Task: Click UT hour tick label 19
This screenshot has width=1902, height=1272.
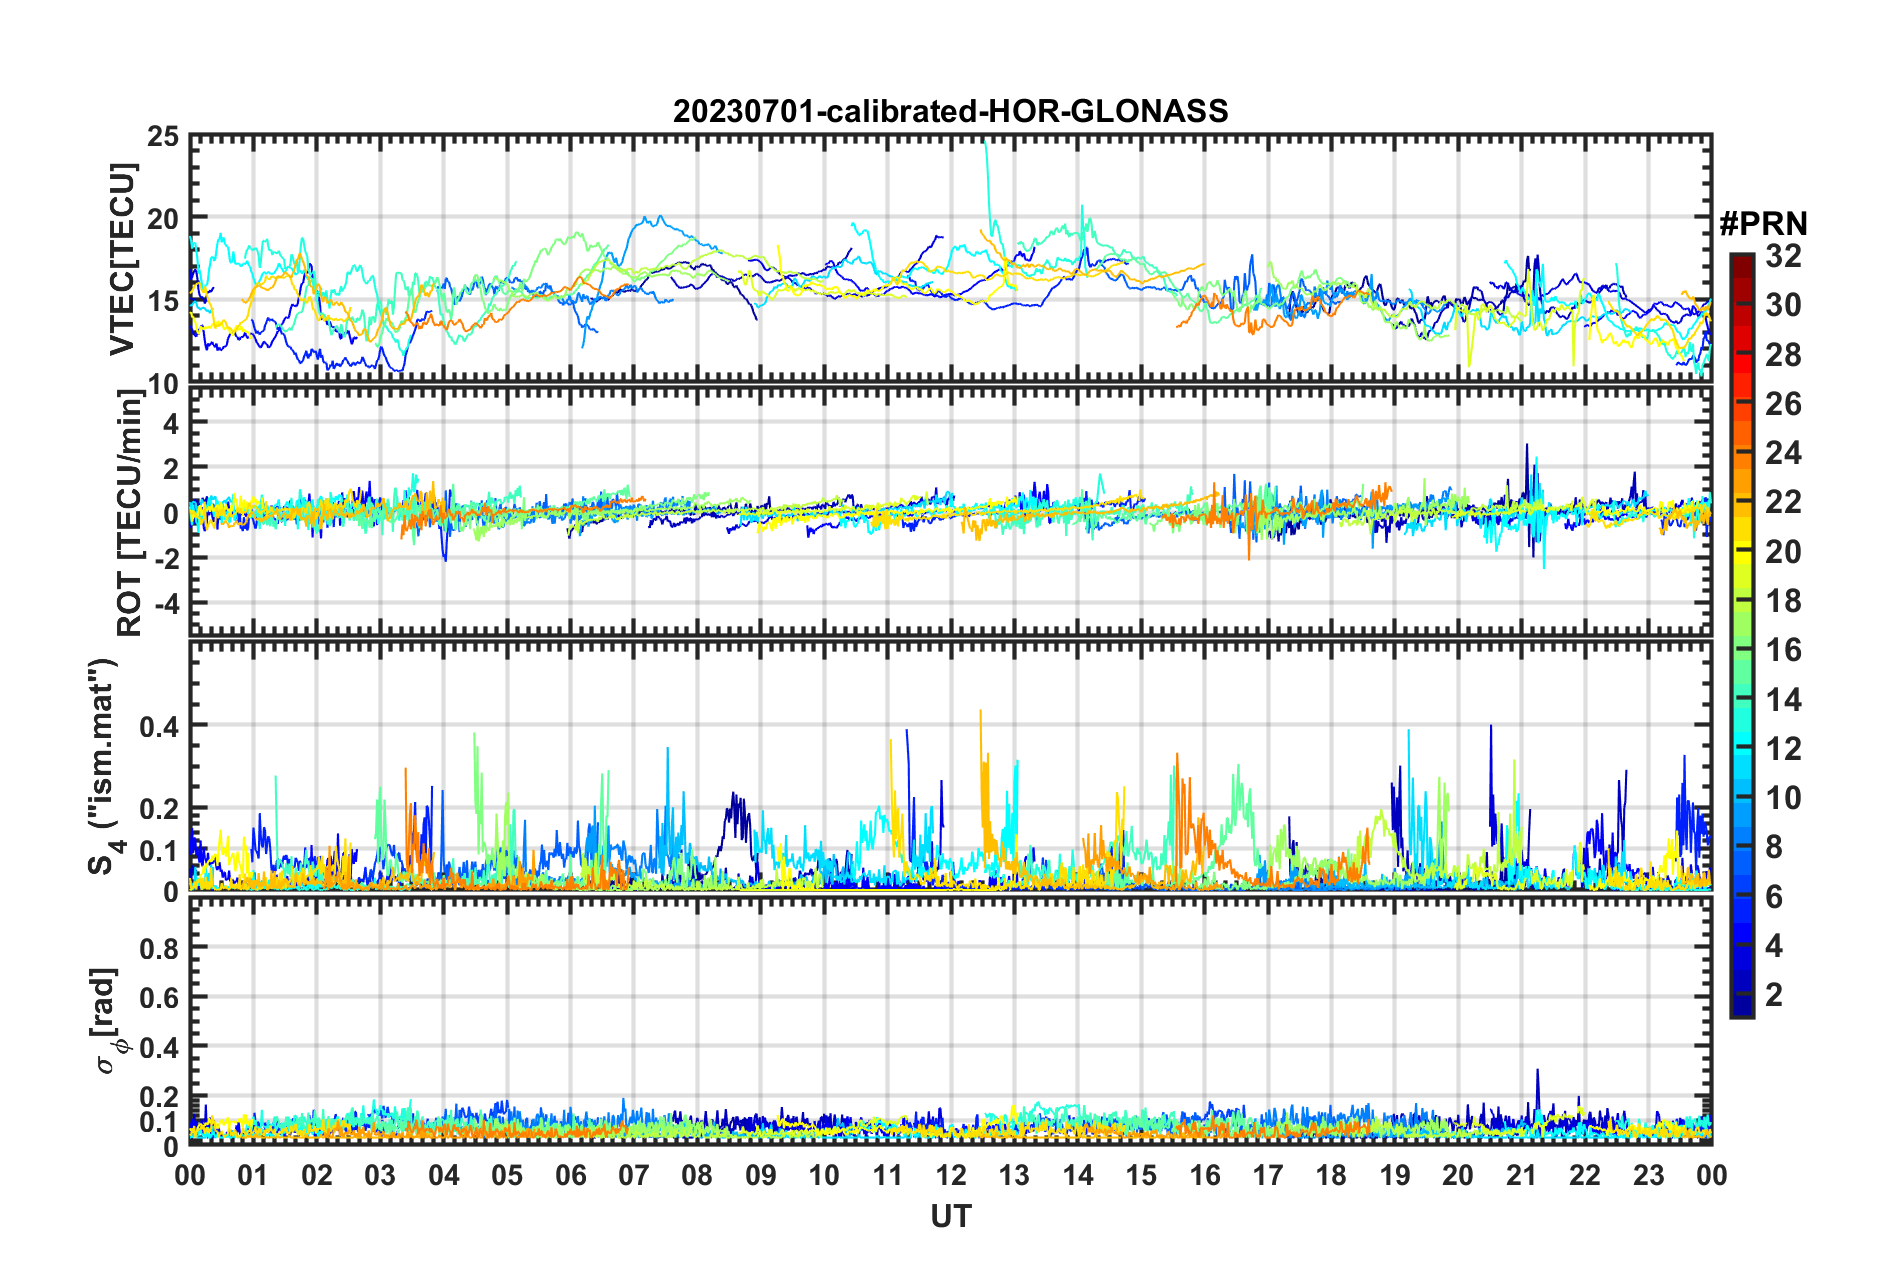Action: click(1395, 1175)
